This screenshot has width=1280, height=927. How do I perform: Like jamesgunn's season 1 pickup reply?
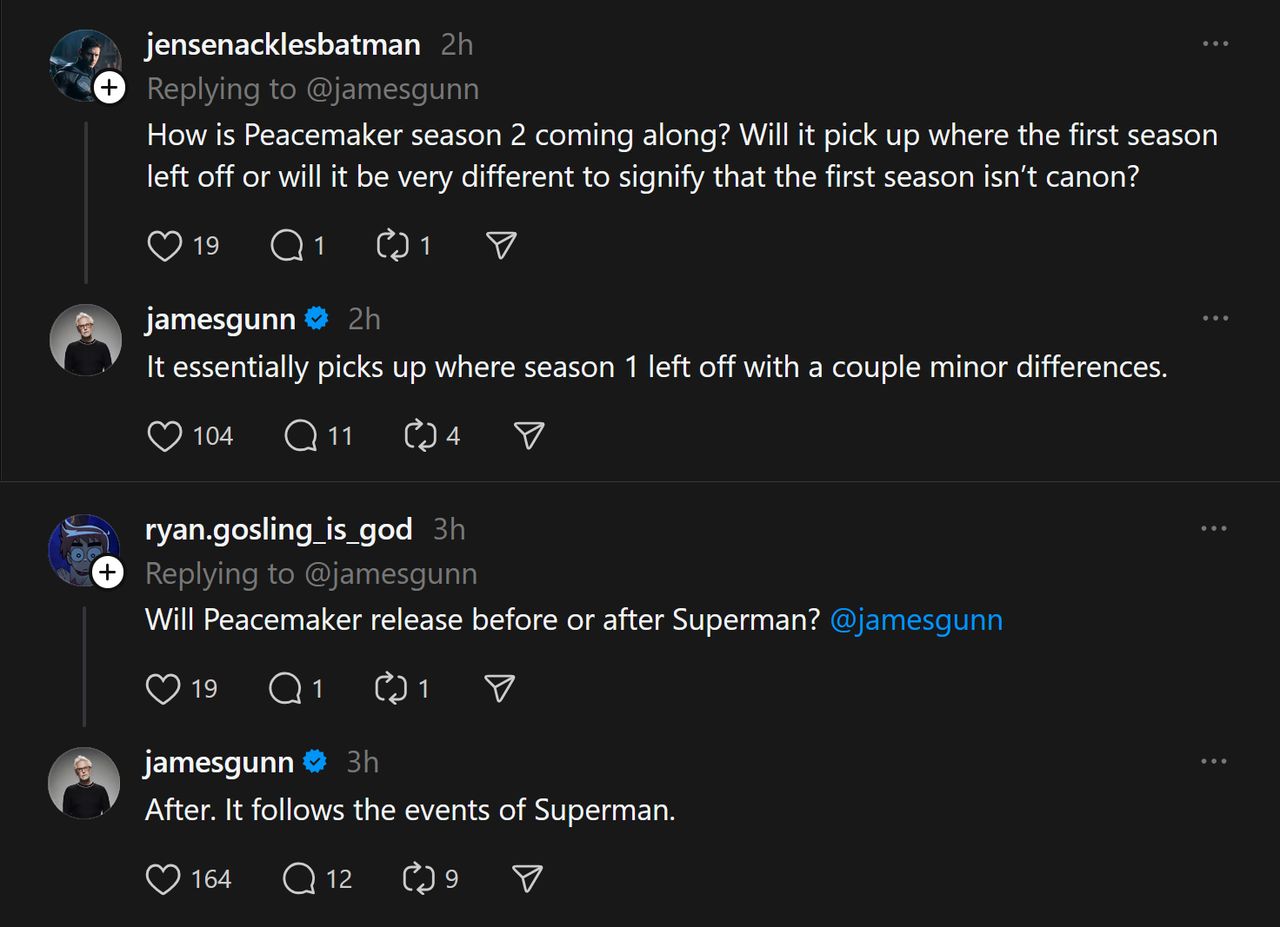click(x=165, y=436)
